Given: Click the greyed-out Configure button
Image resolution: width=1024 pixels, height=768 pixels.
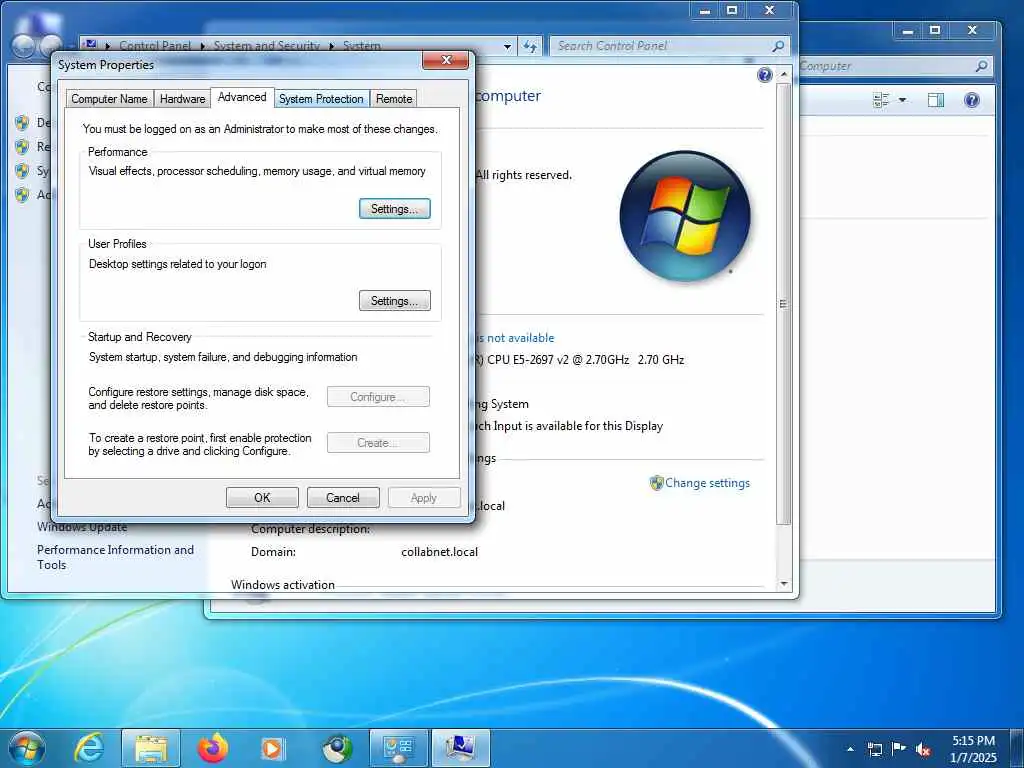Looking at the screenshot, I should (378, 396).
